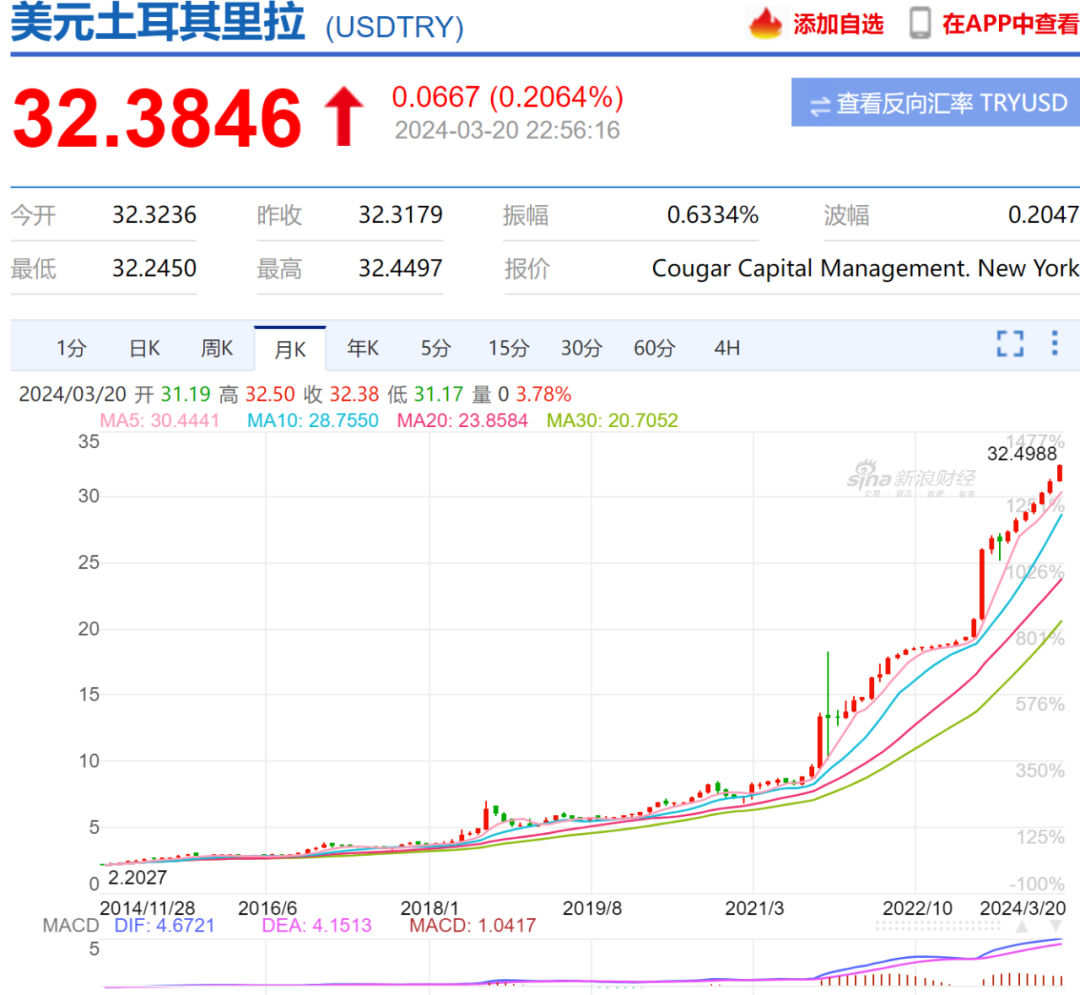Click the (USDTRY) symbol label
This screenshot has width=1080, height=995.
pyautogui.click(x=395, y=27)
